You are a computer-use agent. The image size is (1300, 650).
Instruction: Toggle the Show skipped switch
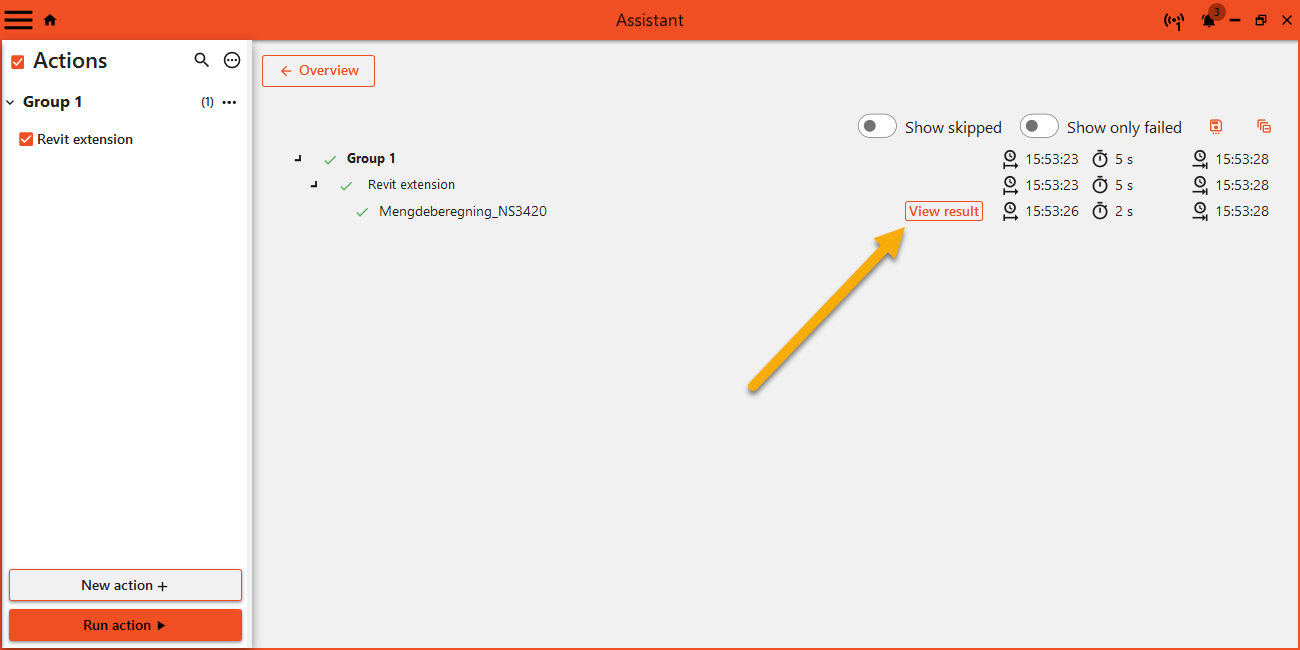point(877,126)
